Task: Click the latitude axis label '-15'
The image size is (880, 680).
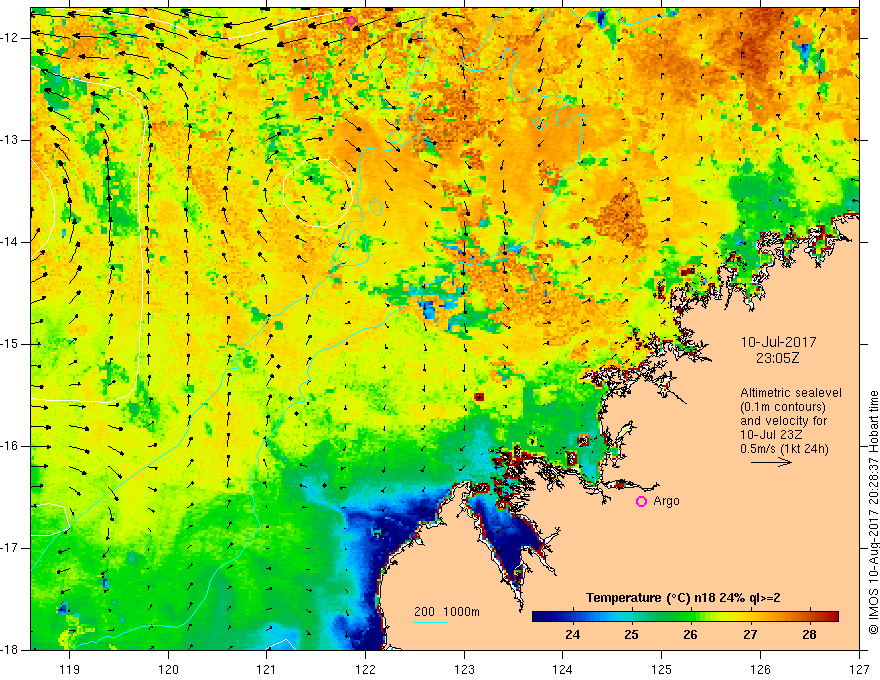Action: point(10,344)
